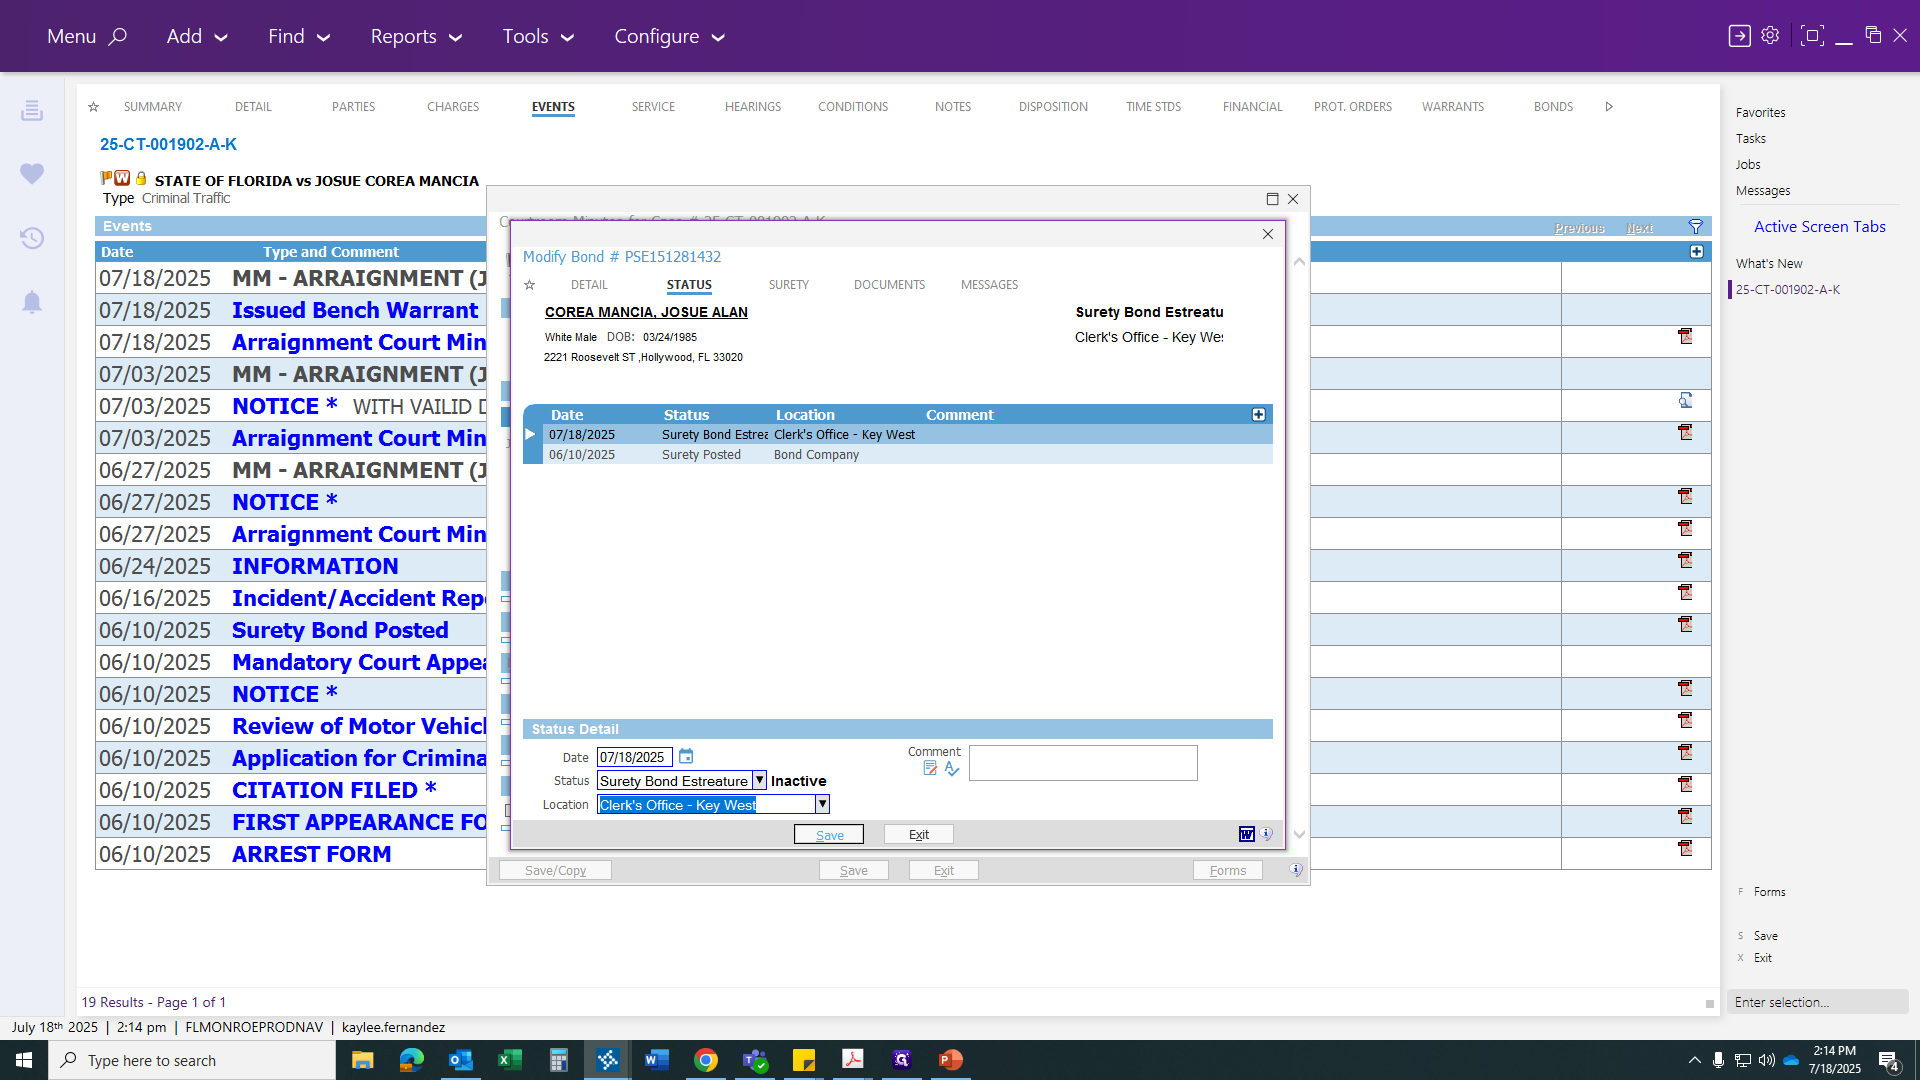Toggle fullscreen mode icon in header
This screenshot has width=1920, height=1080.
tap(1811, 36)
